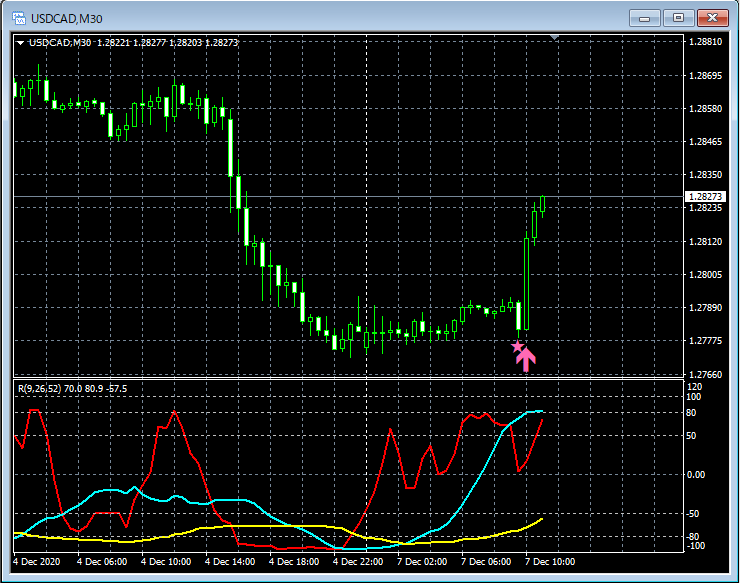Click the last green candle at chart top

[x=542, y=204]
